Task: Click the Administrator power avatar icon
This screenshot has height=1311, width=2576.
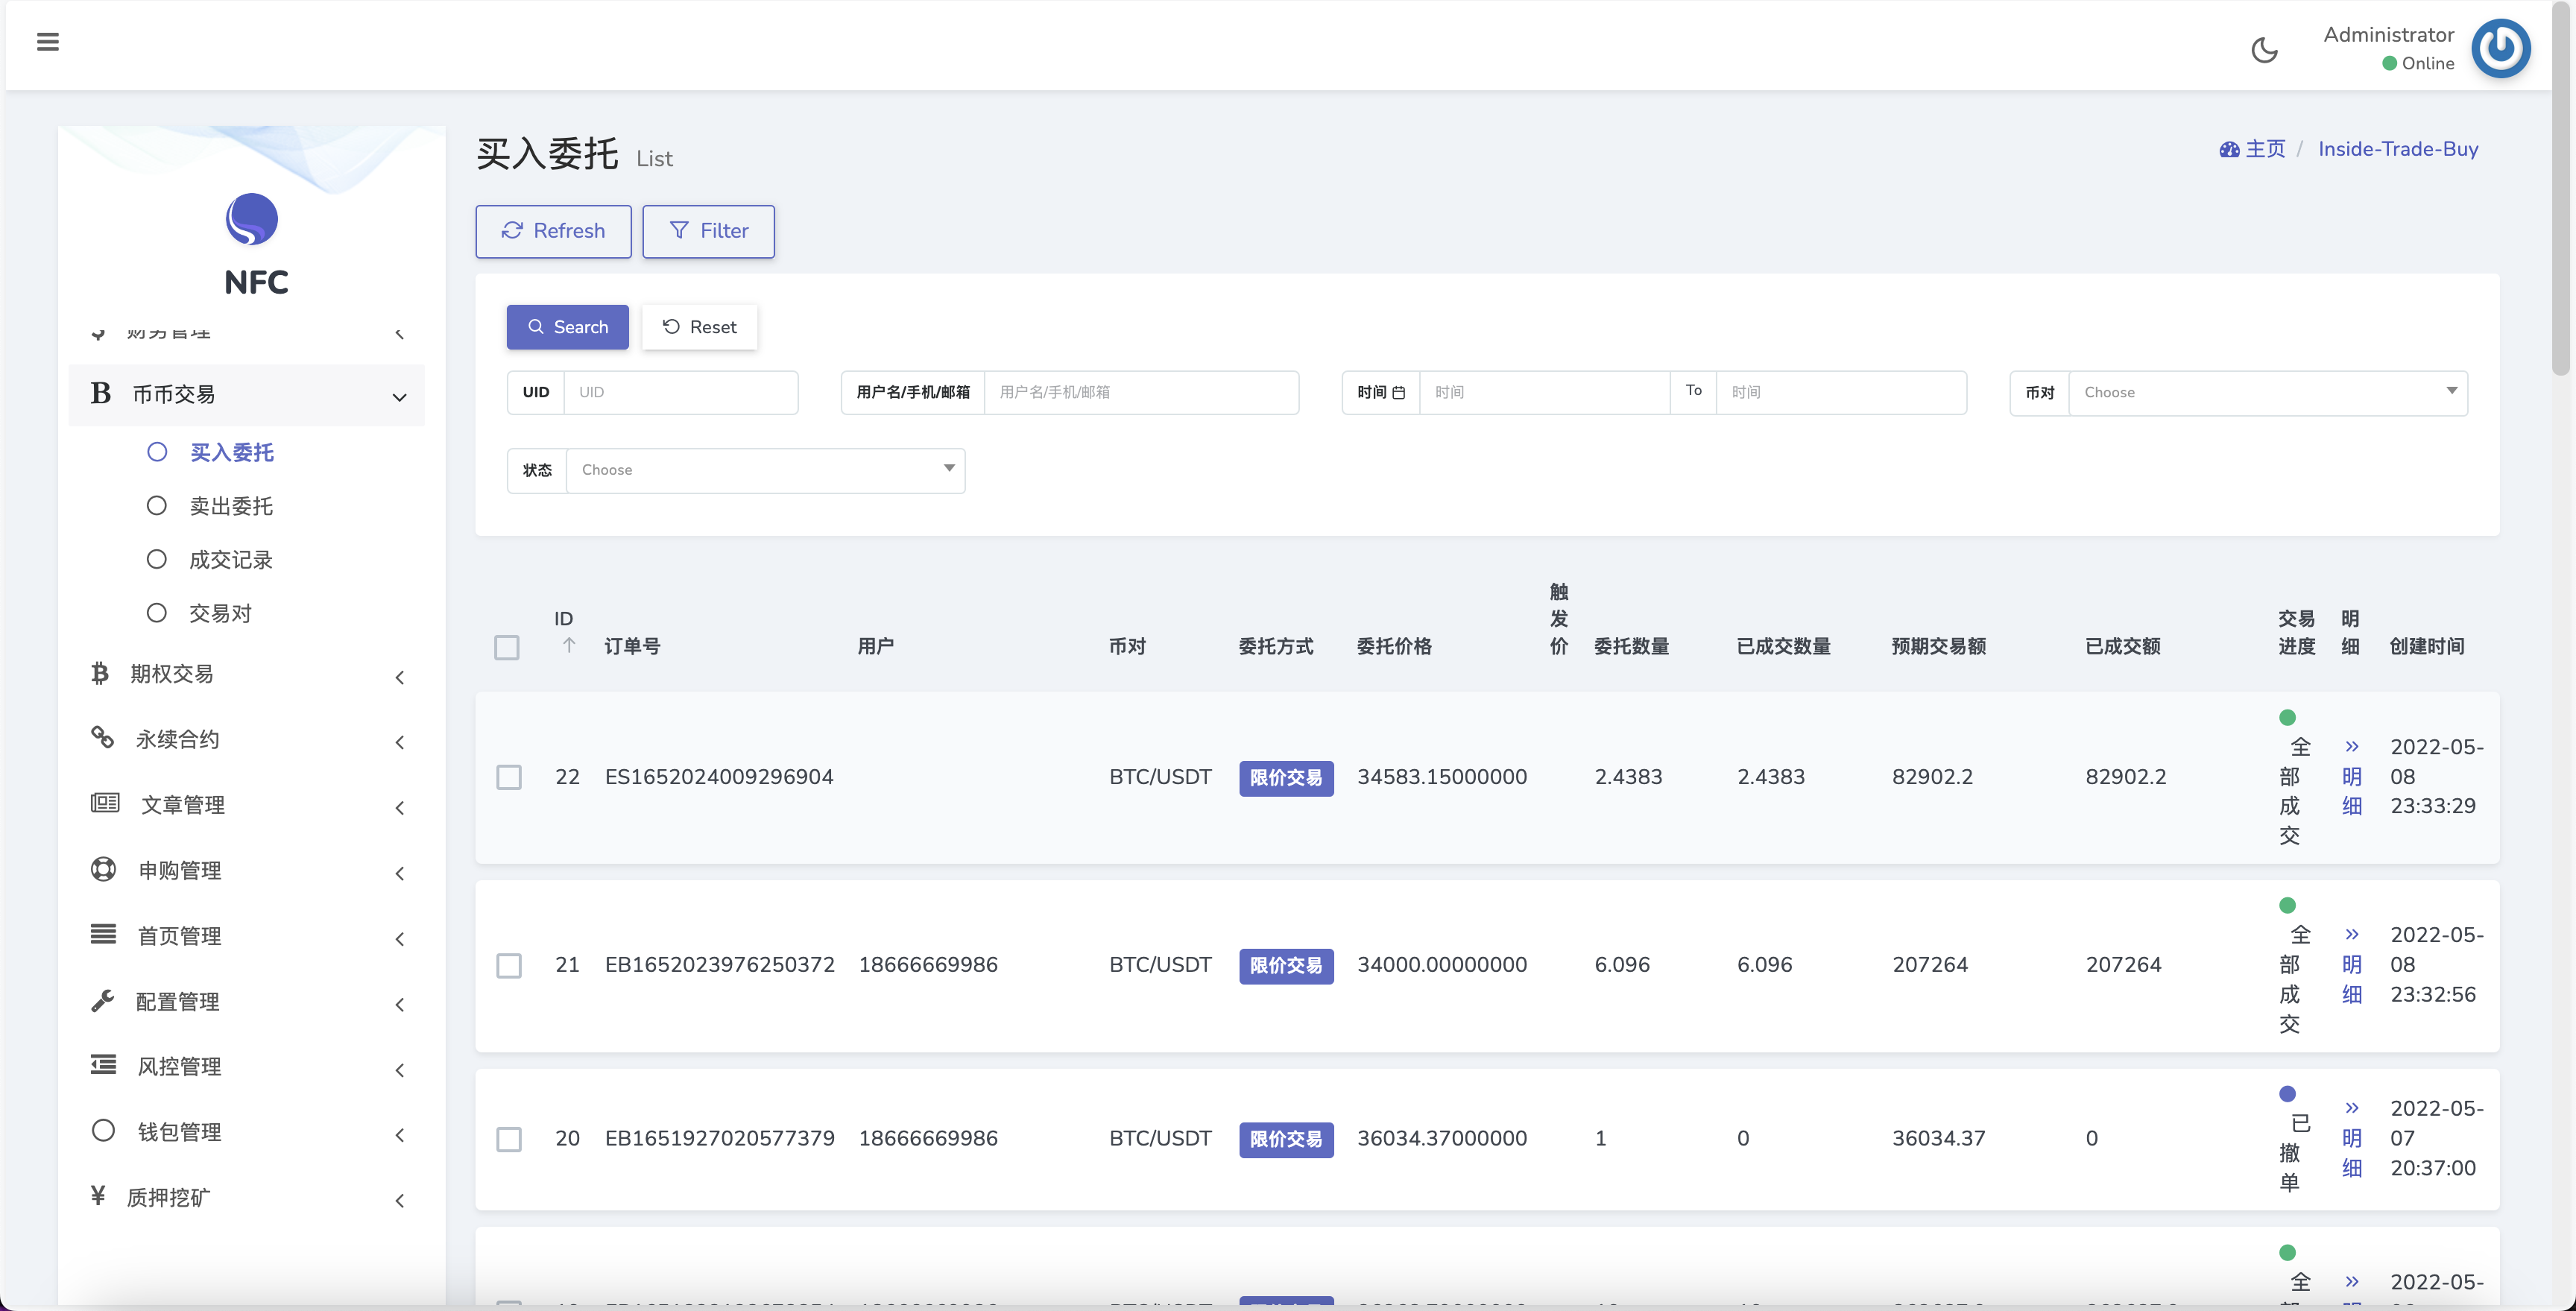Action: pyautogui.click(x=2500, y=48)
